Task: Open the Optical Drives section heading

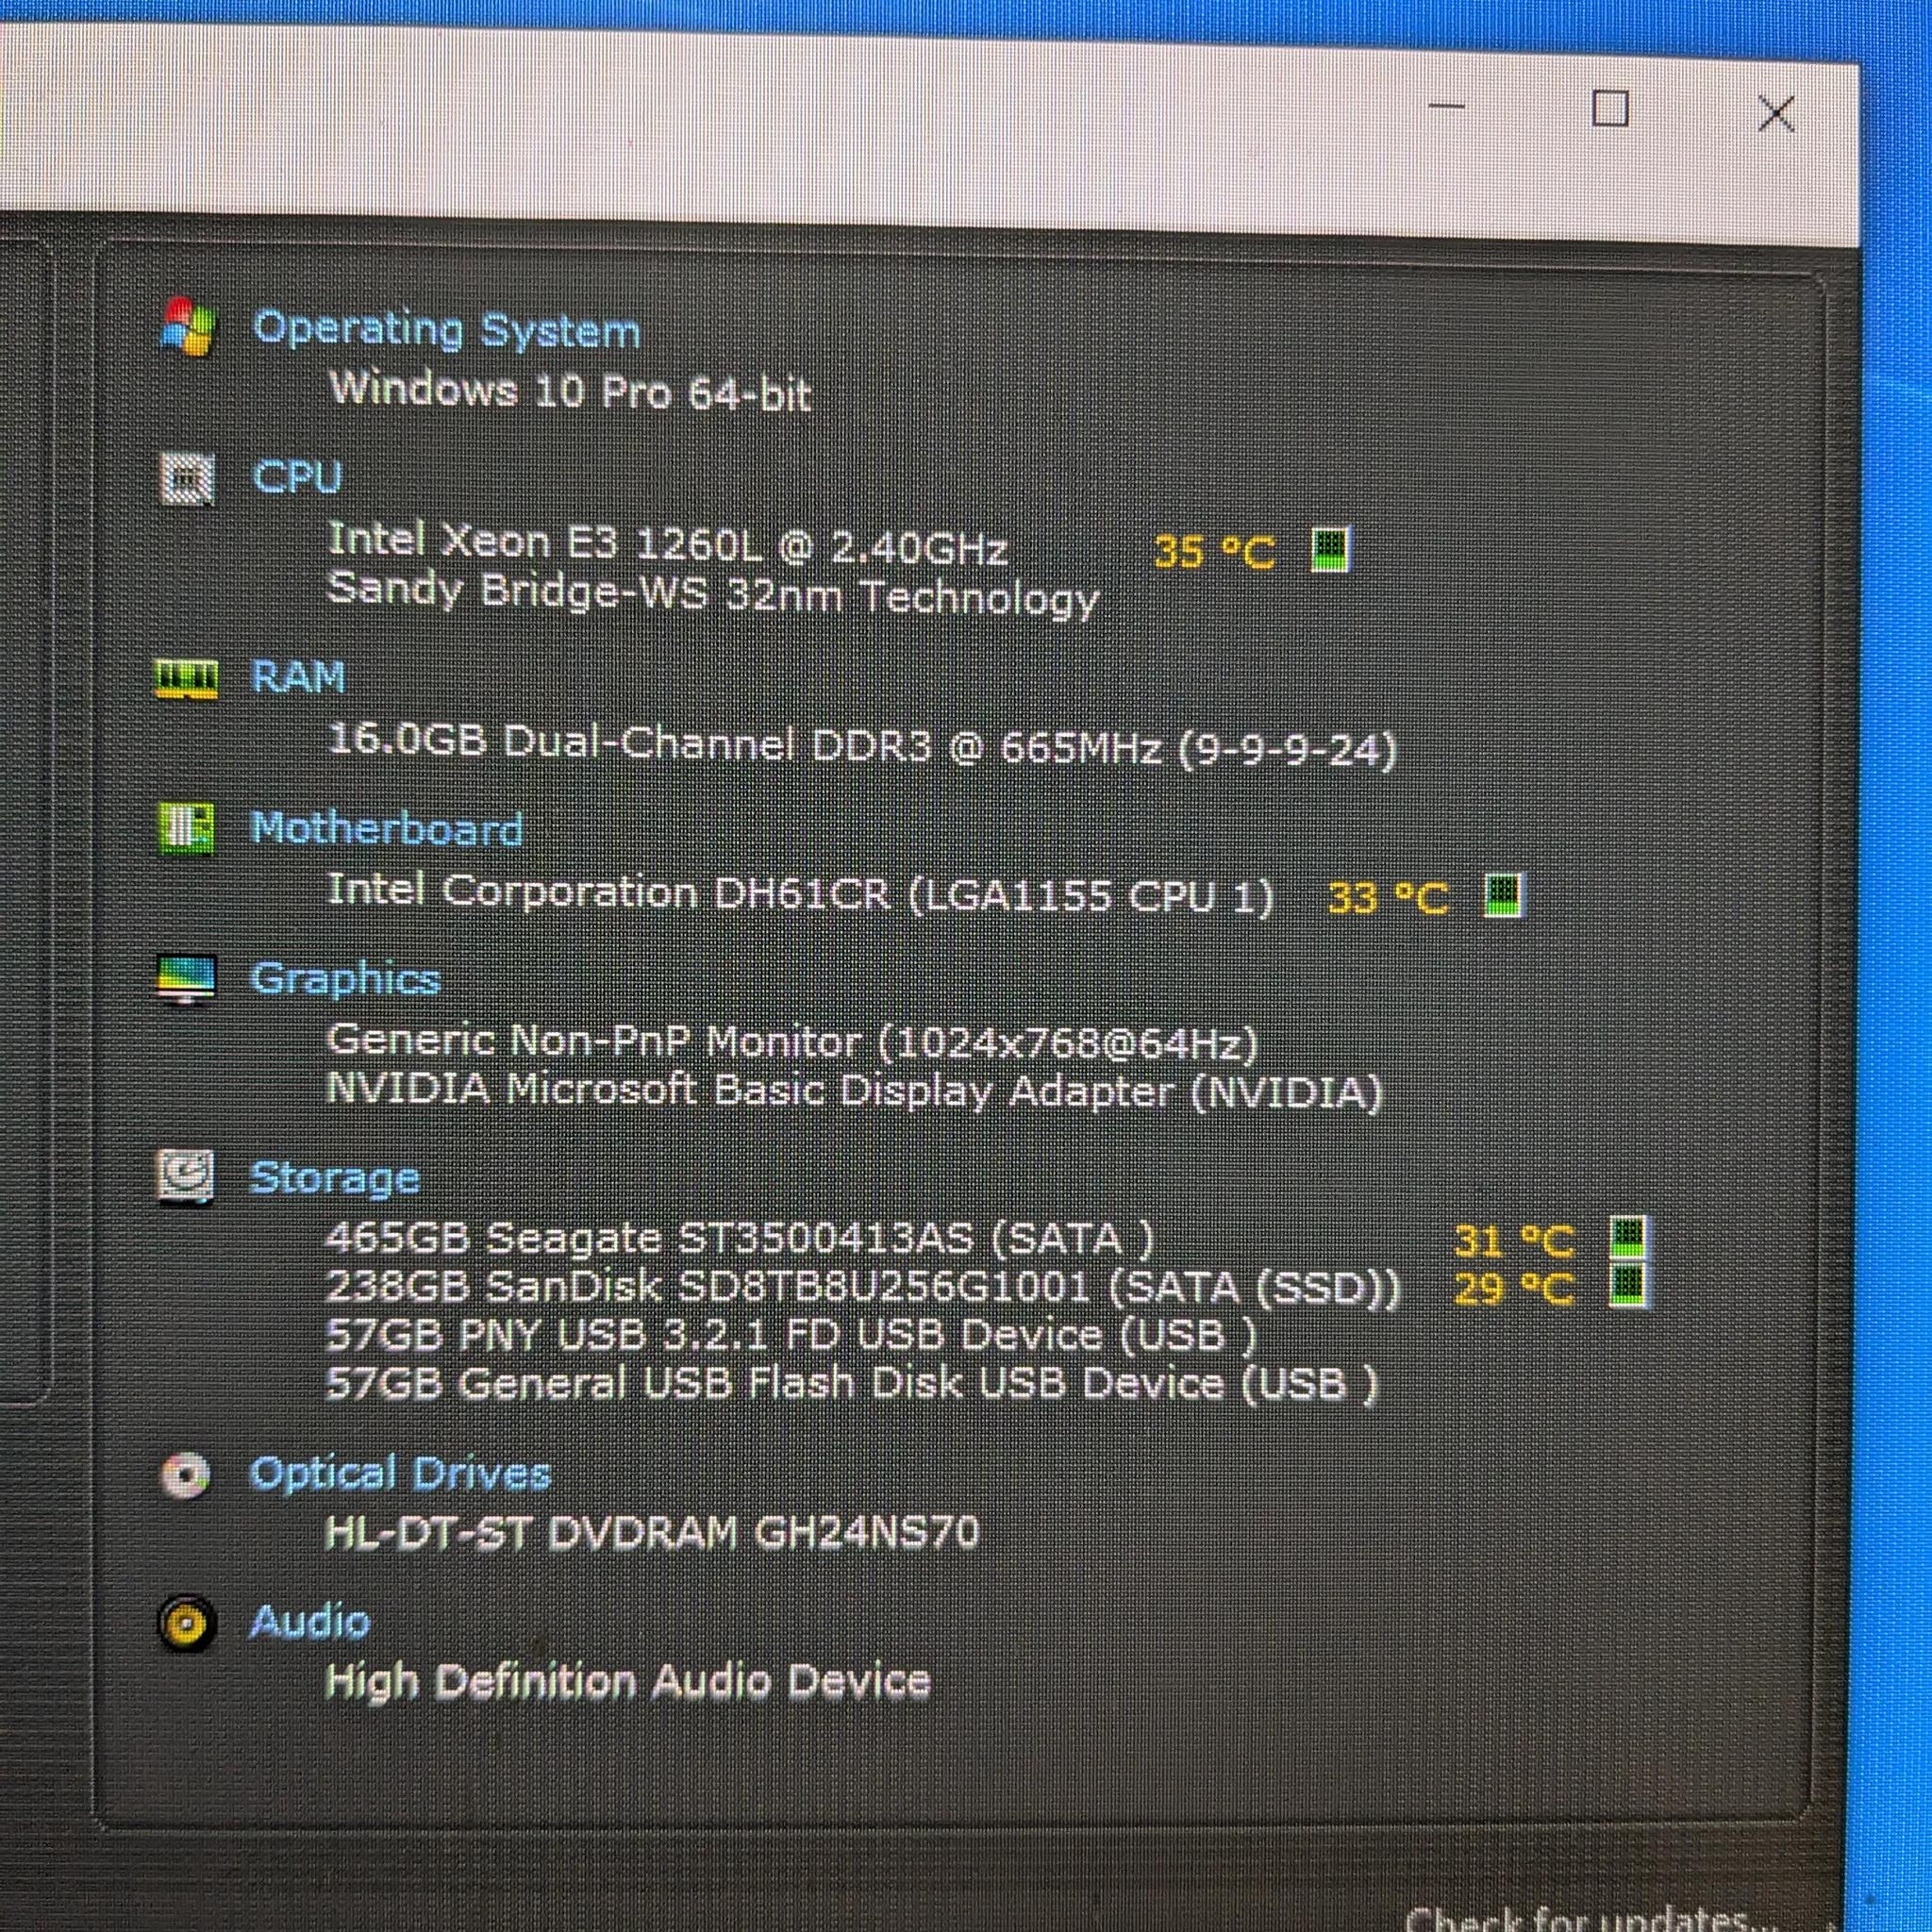Action: 400,1474
